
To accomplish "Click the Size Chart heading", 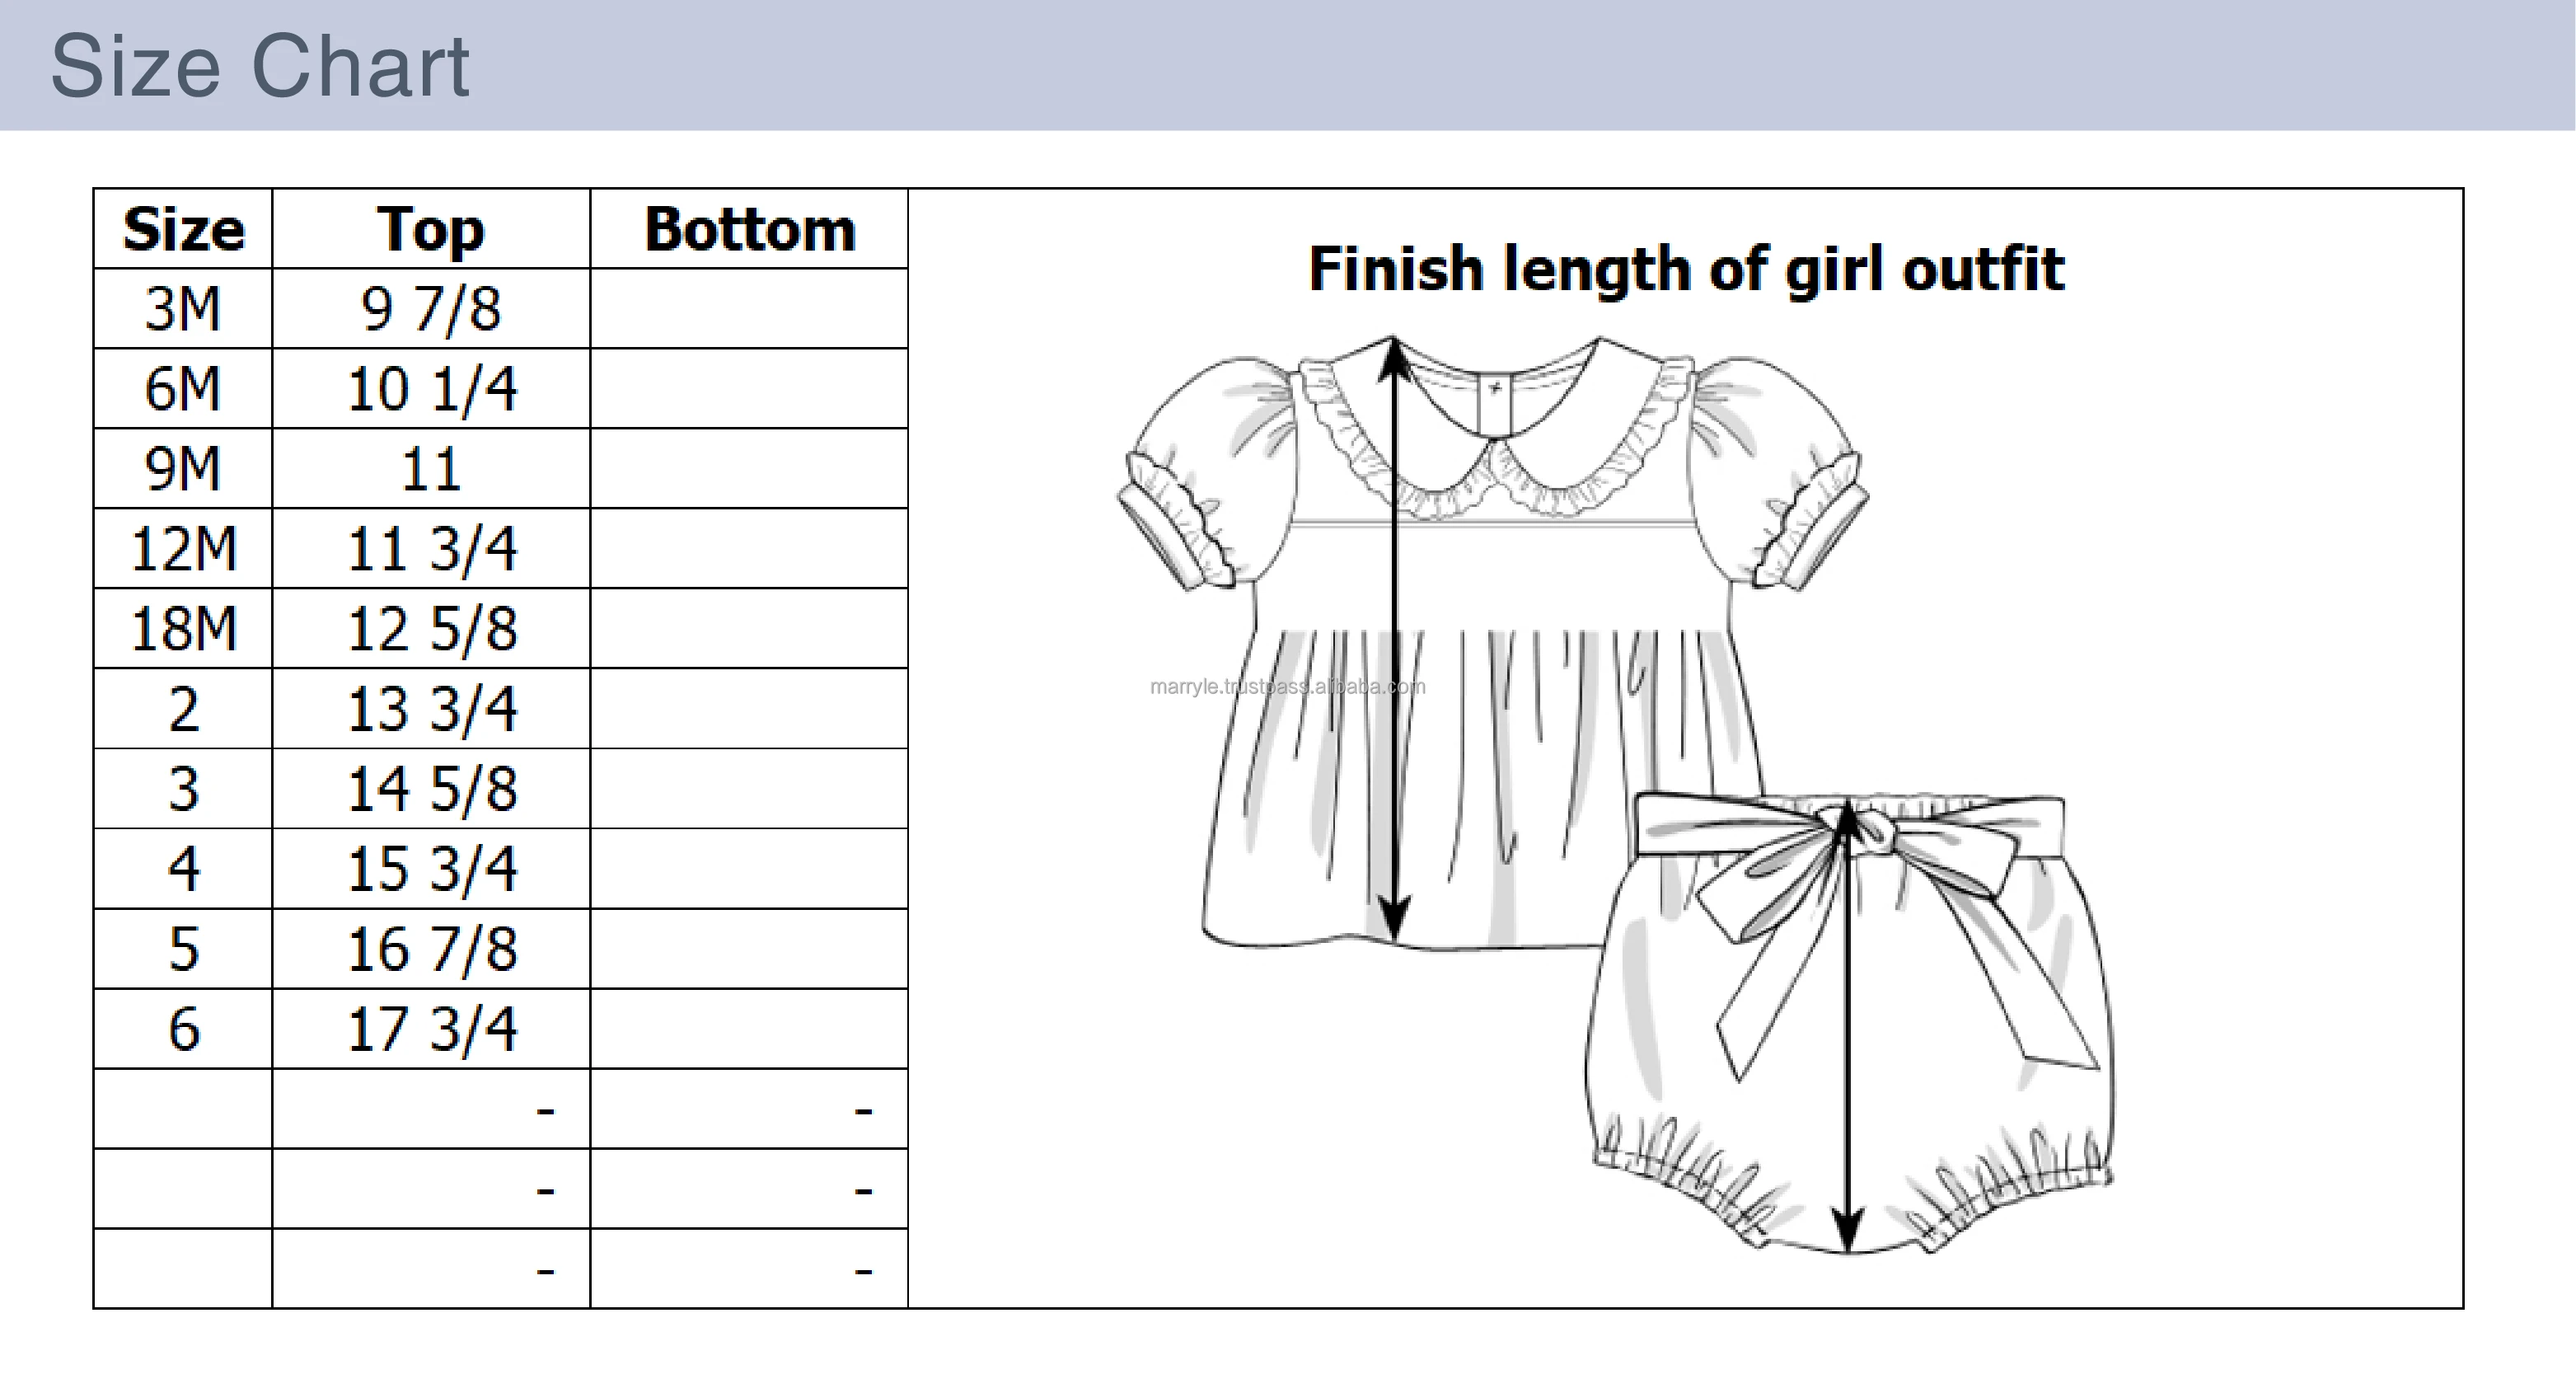I will point(260,66).
